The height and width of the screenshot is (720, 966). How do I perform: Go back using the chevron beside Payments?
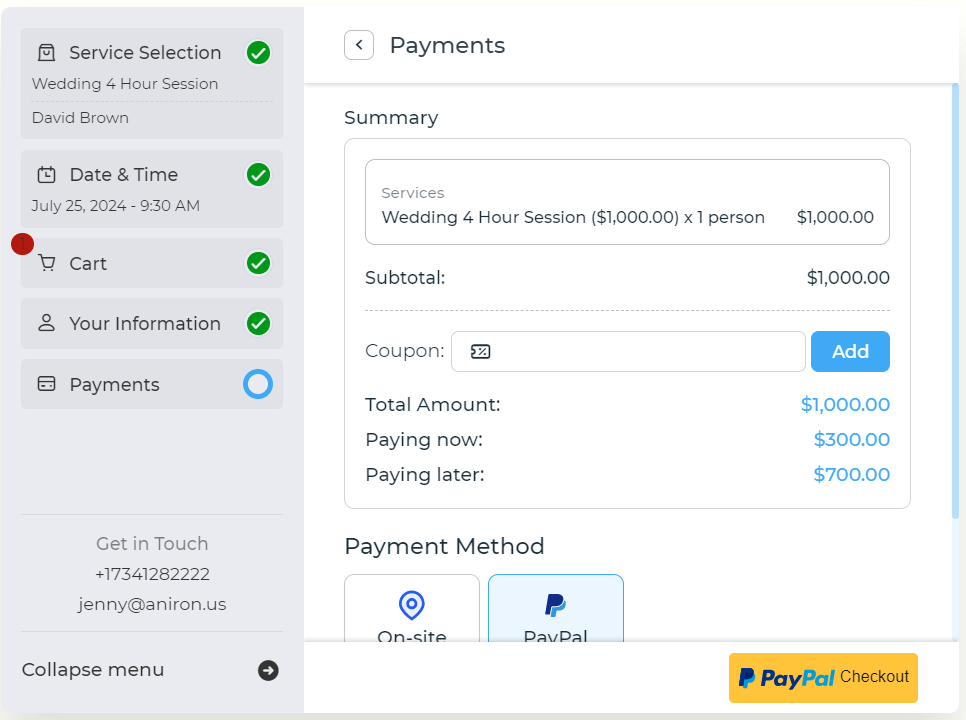(359, 45)
